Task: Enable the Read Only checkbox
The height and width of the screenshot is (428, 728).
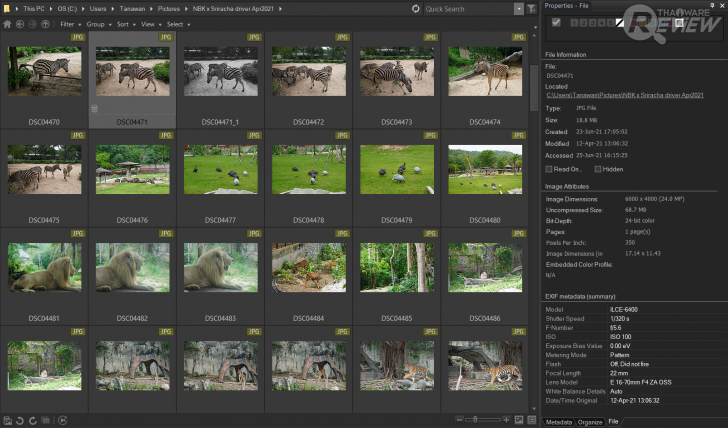Action: tap(549, 169)
